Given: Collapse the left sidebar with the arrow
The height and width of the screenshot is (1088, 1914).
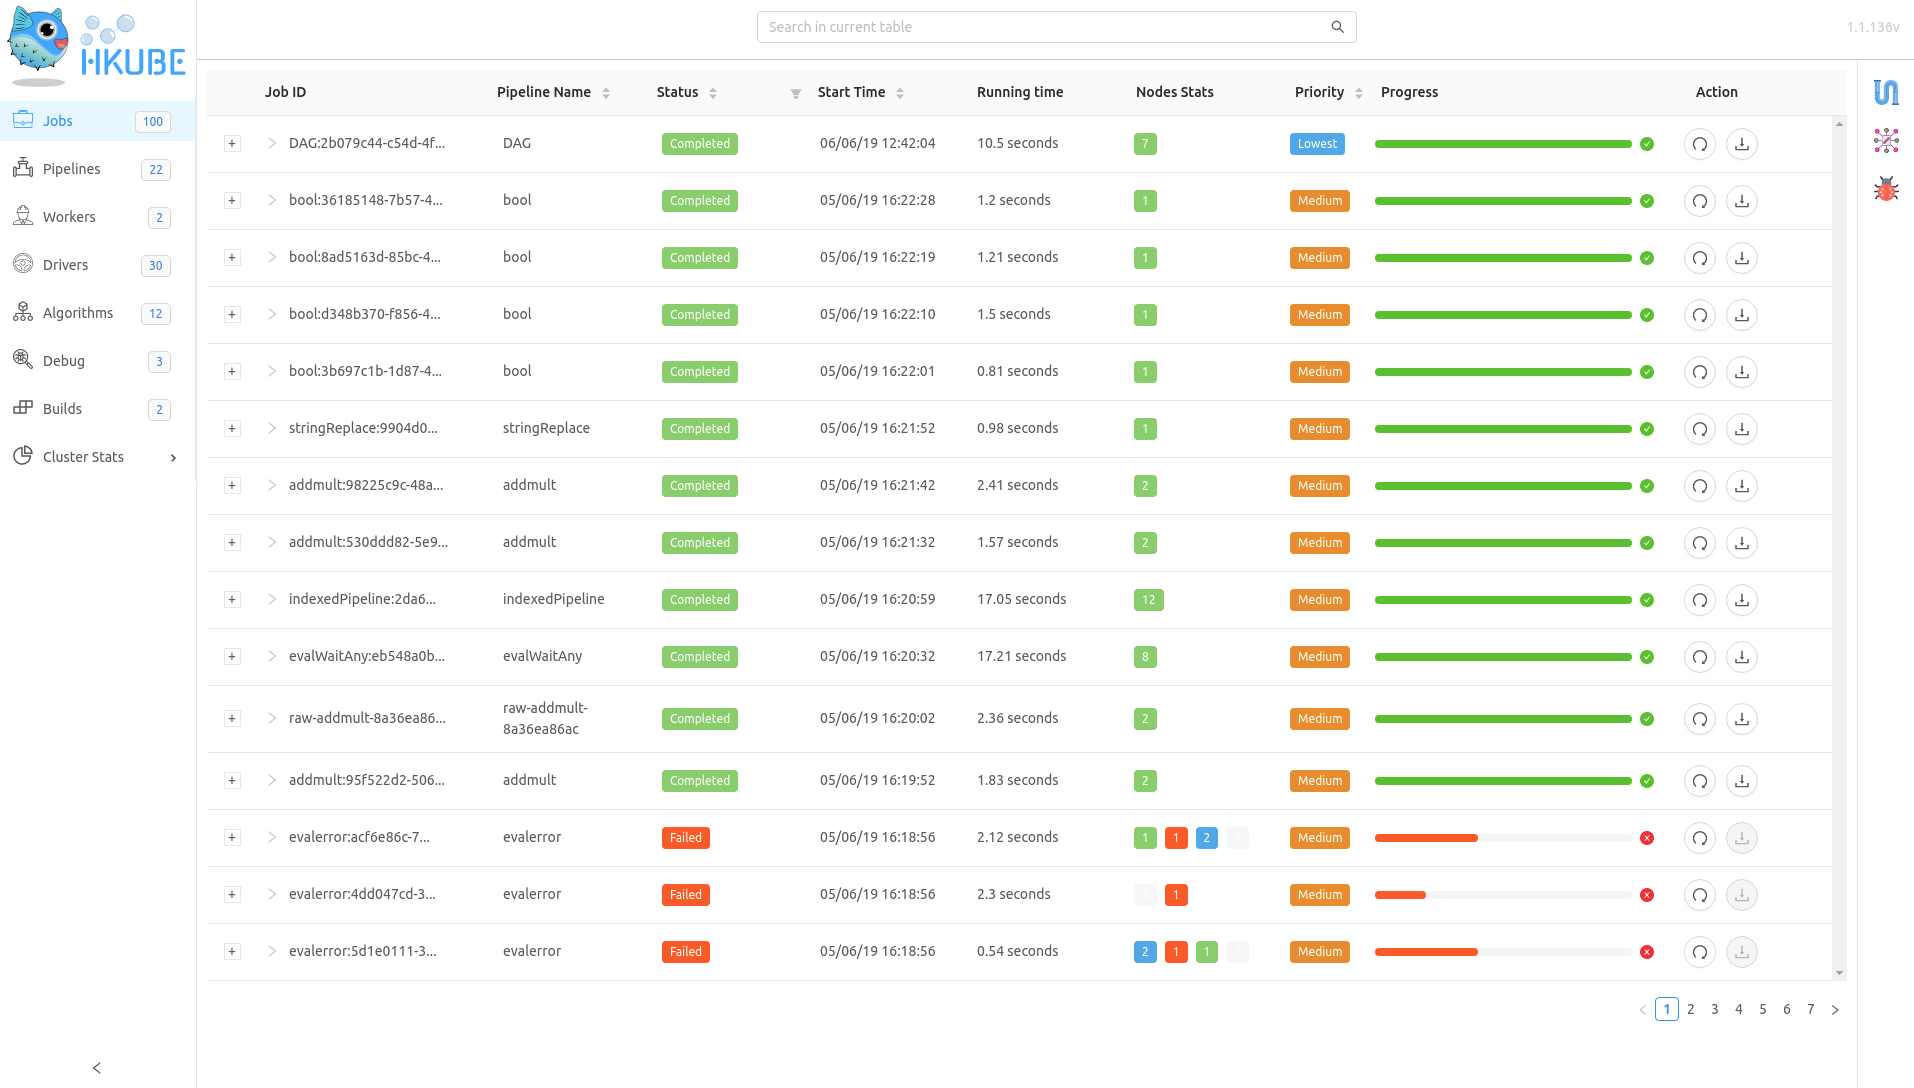Looking at the screenshot, I should point(97,1068).
